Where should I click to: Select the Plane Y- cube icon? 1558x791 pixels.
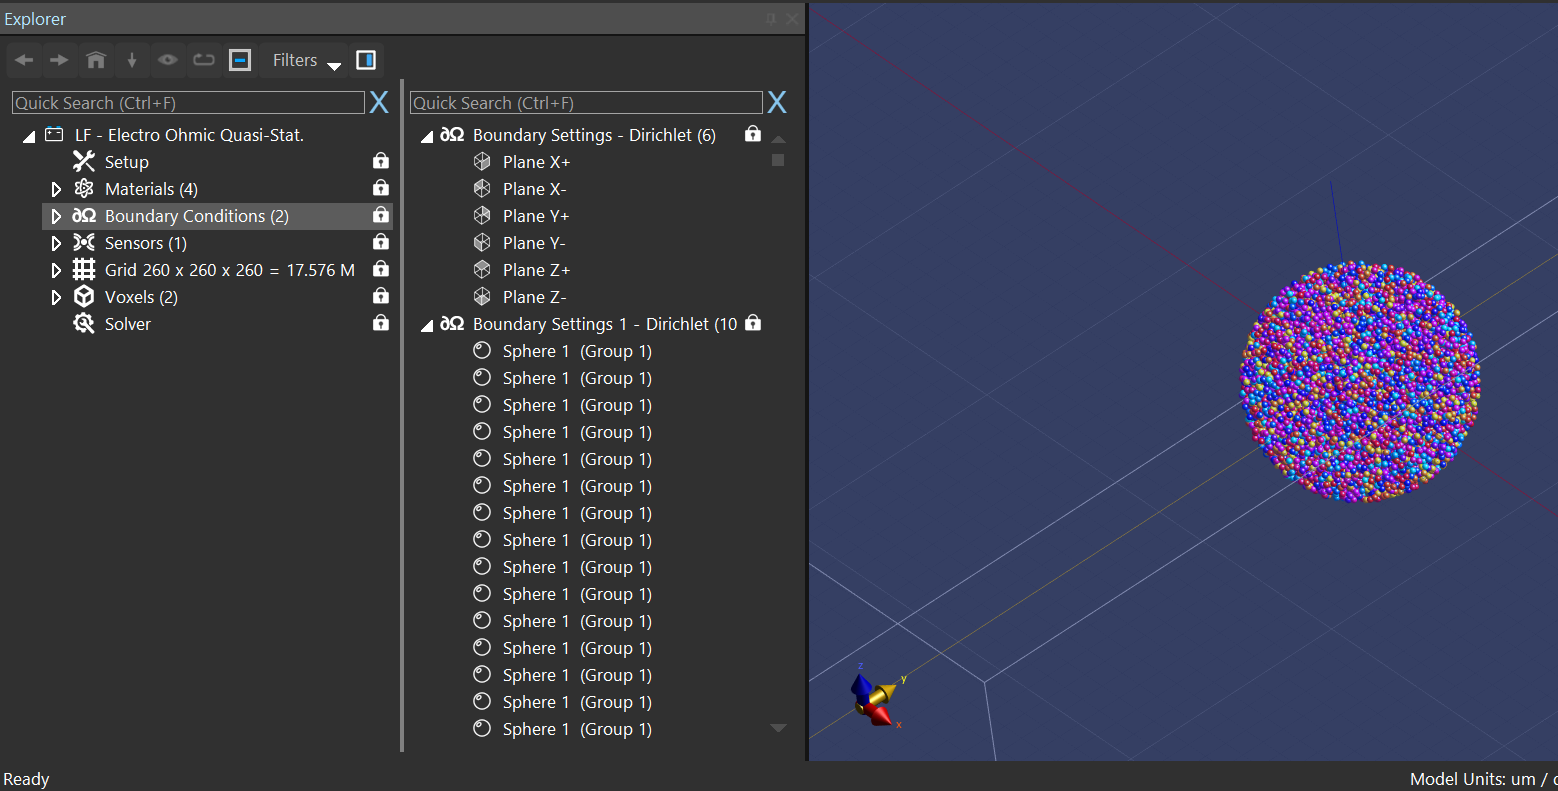pyautogui.click(x=482, y=242)
